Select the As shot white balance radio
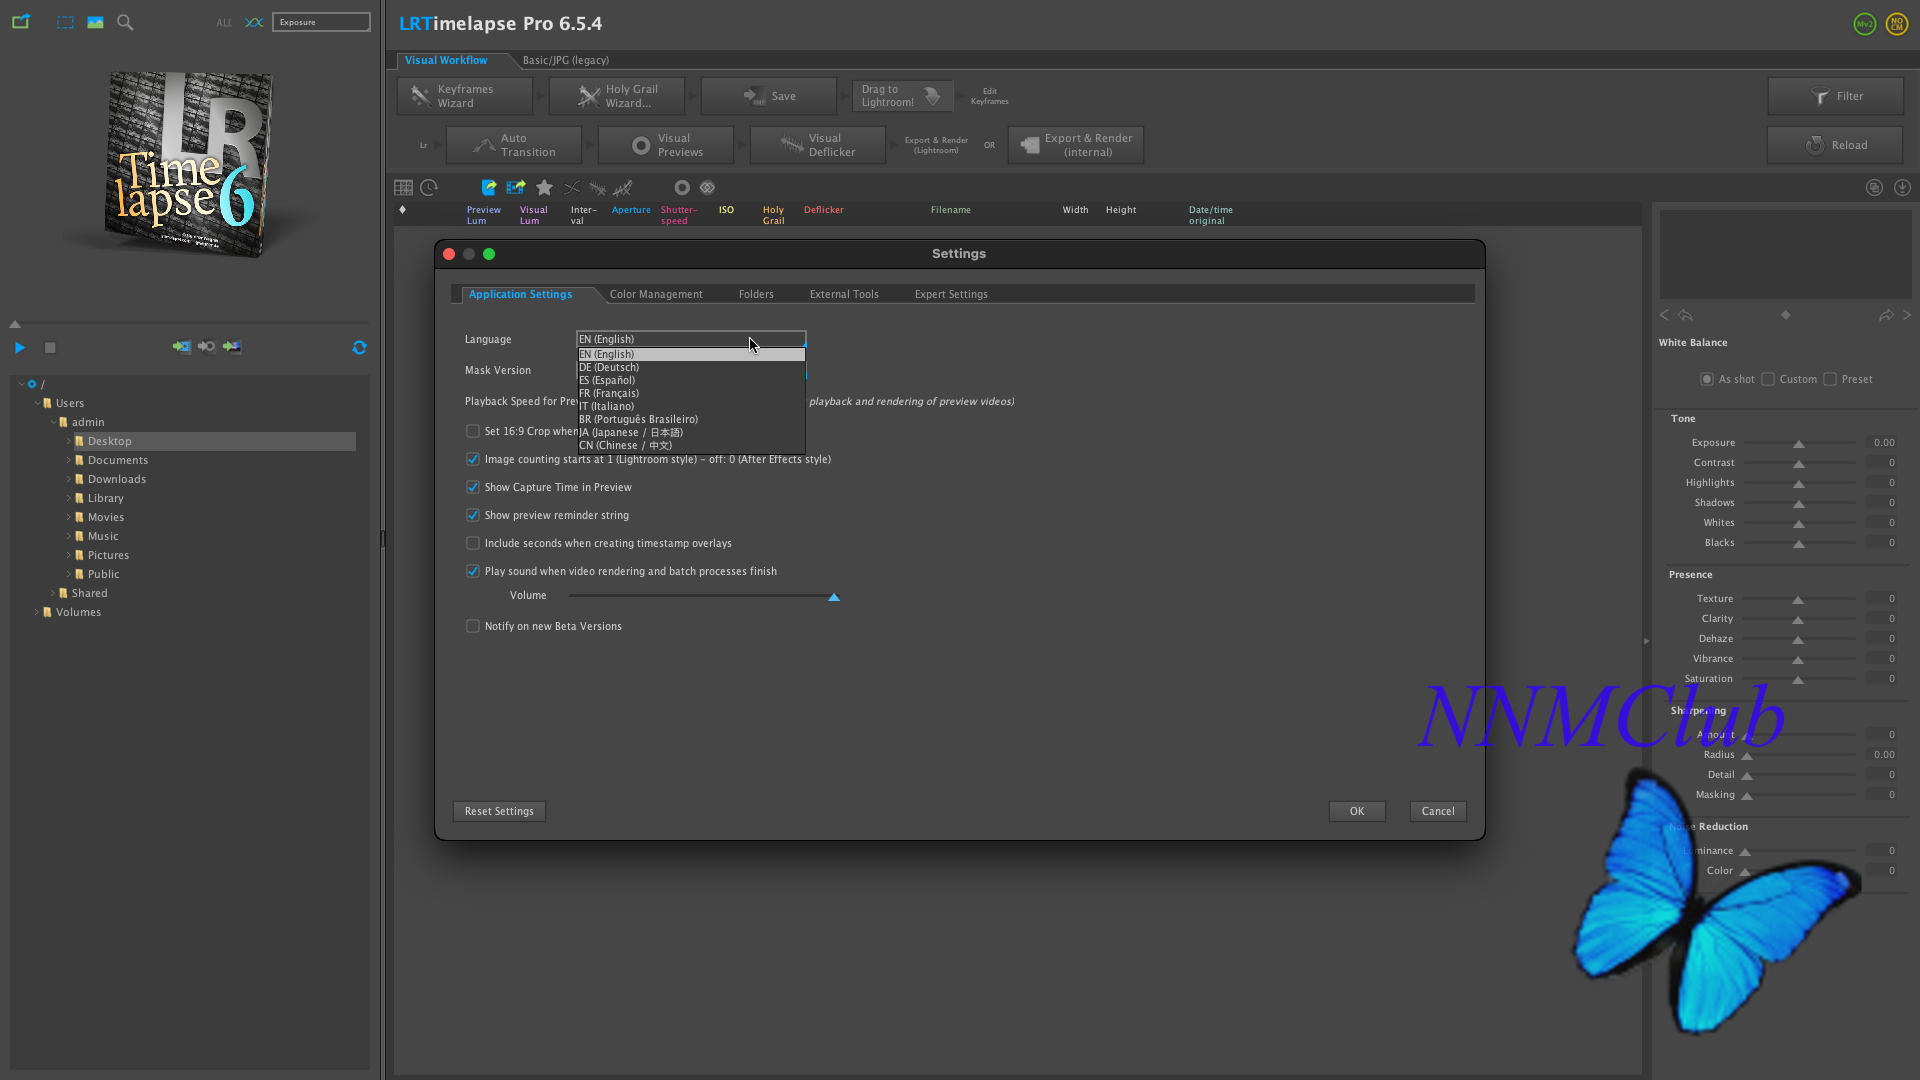Screen dimensions: 1920x1080 (1706, 379)
